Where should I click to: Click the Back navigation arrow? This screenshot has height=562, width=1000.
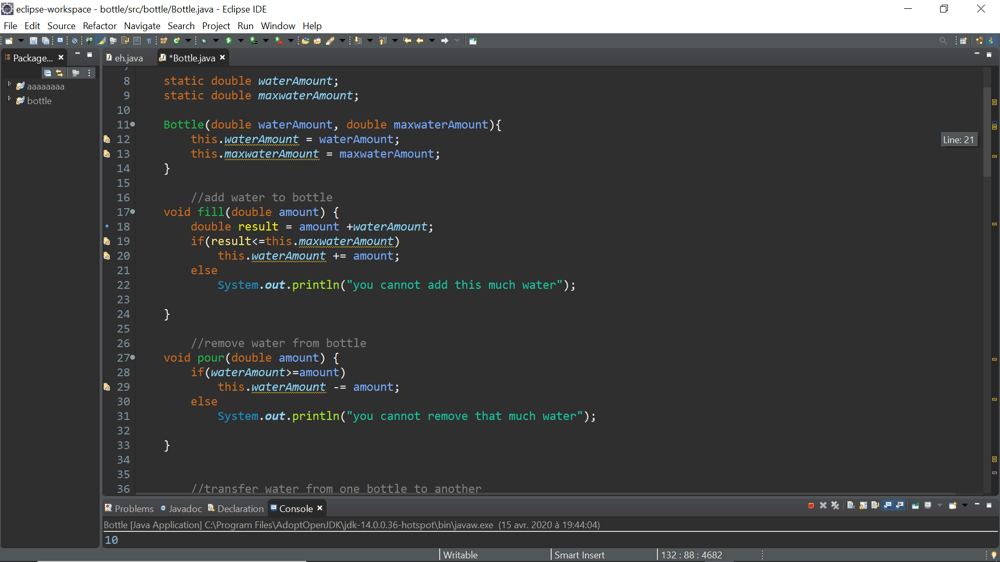coord(420,41)
